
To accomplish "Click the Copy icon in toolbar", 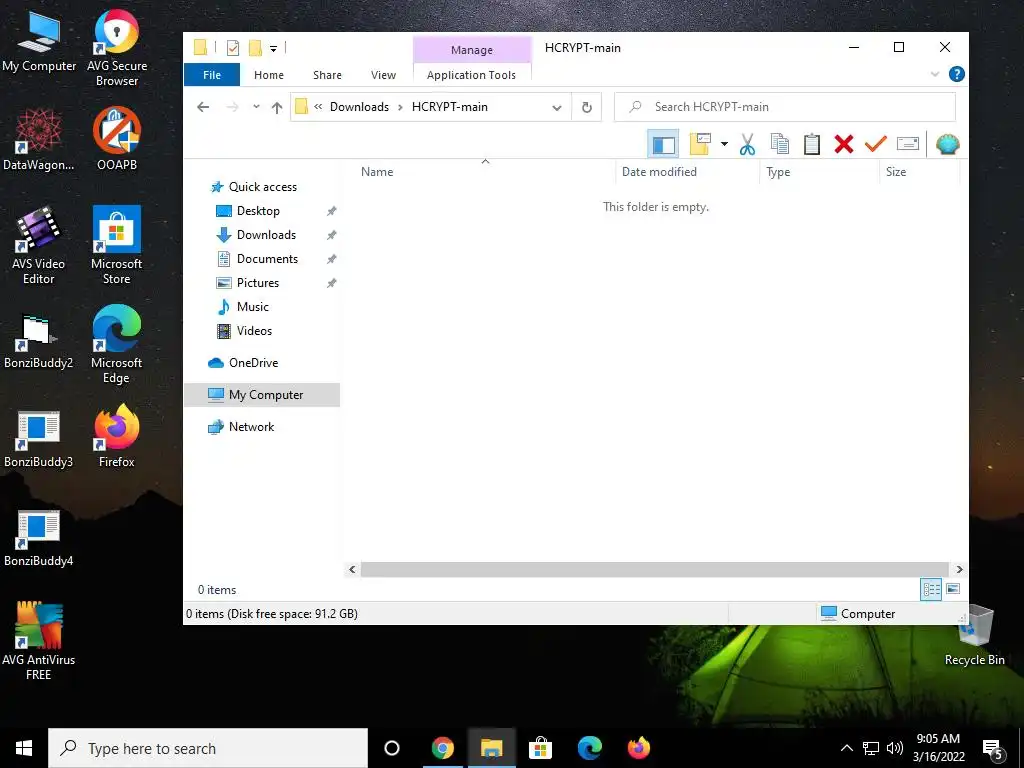I will [x=780, y=144].
